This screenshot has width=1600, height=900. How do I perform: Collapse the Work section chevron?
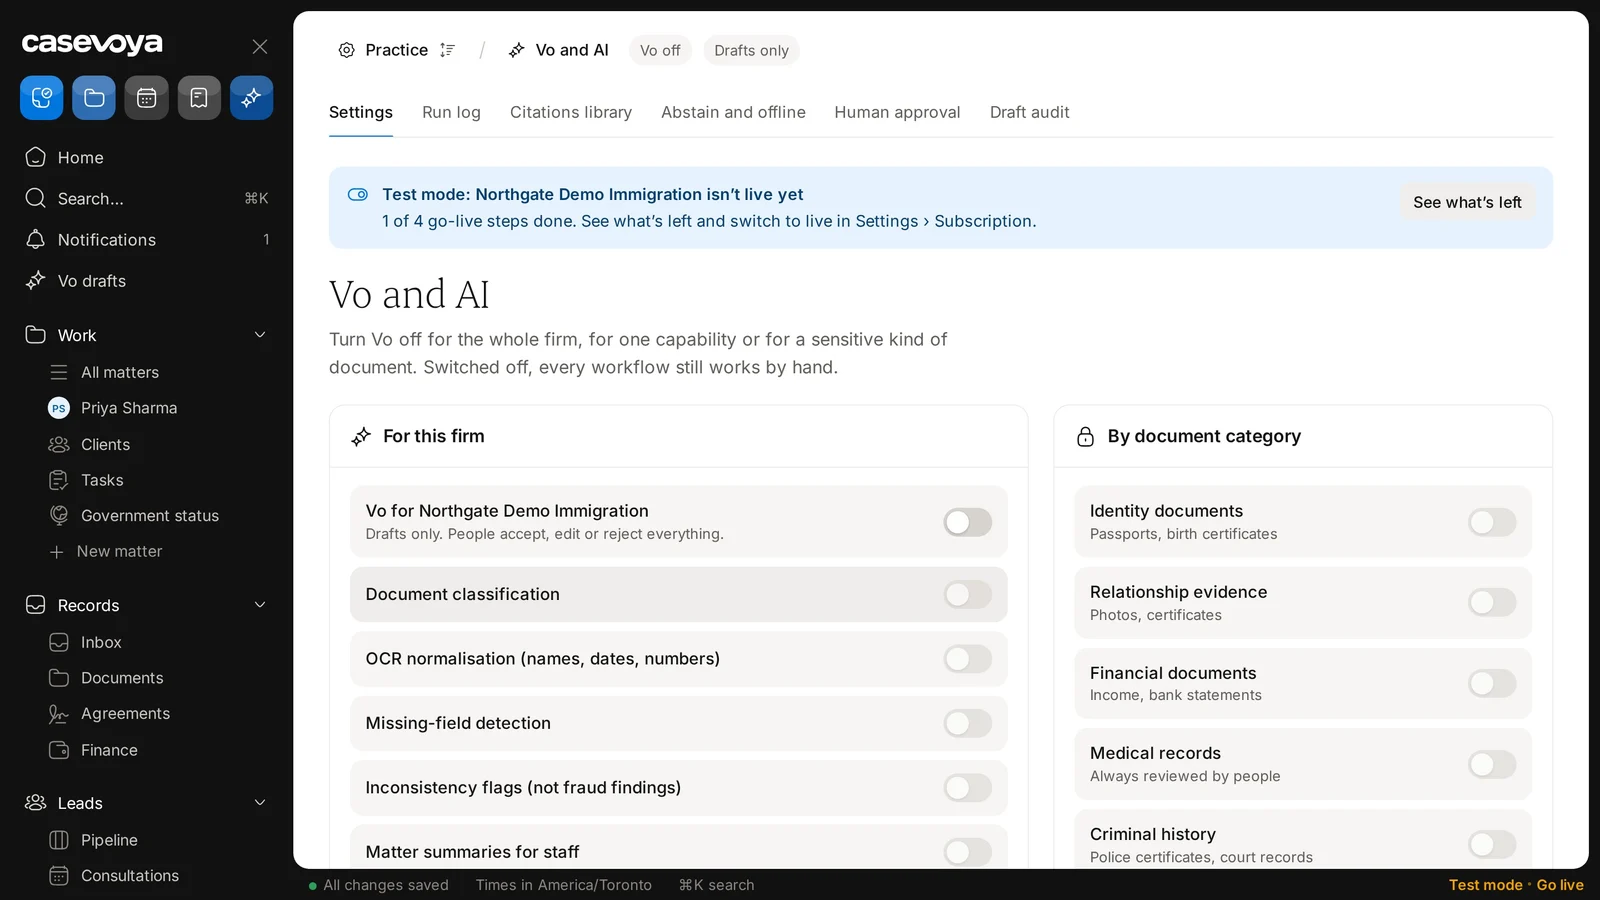coord(260,335)
